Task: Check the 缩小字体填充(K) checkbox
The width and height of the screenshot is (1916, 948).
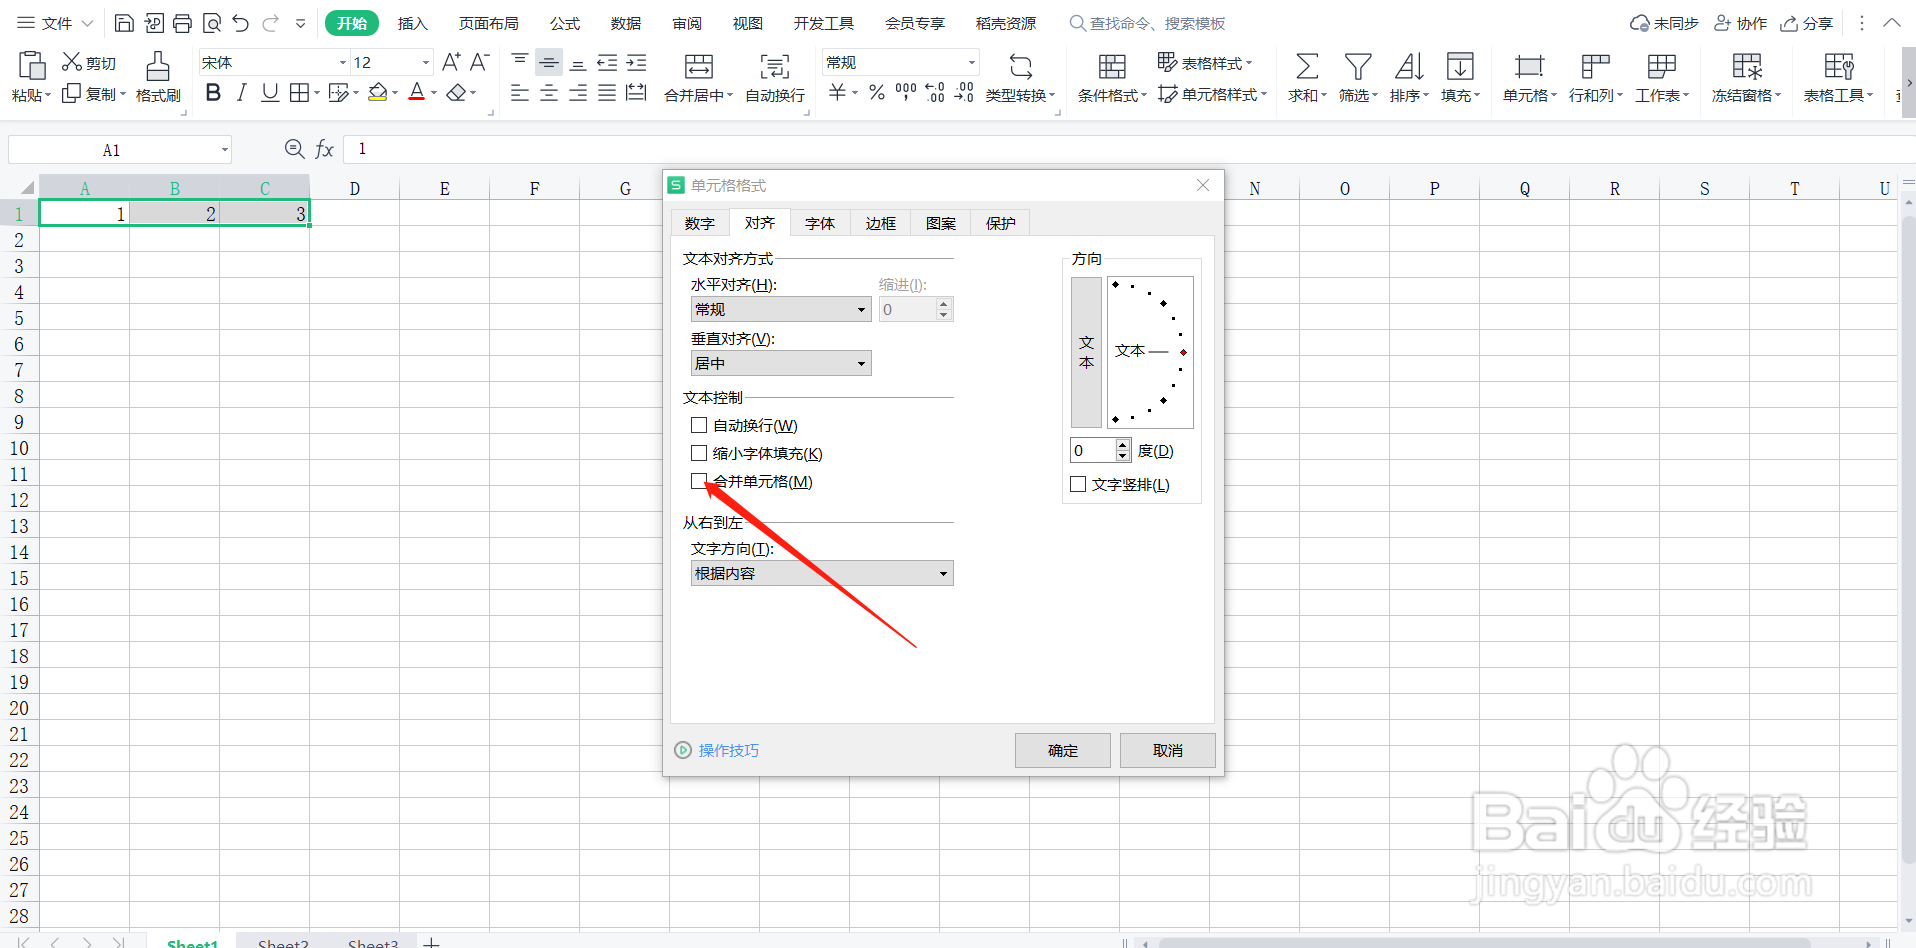Action: [x=699, y=453]
